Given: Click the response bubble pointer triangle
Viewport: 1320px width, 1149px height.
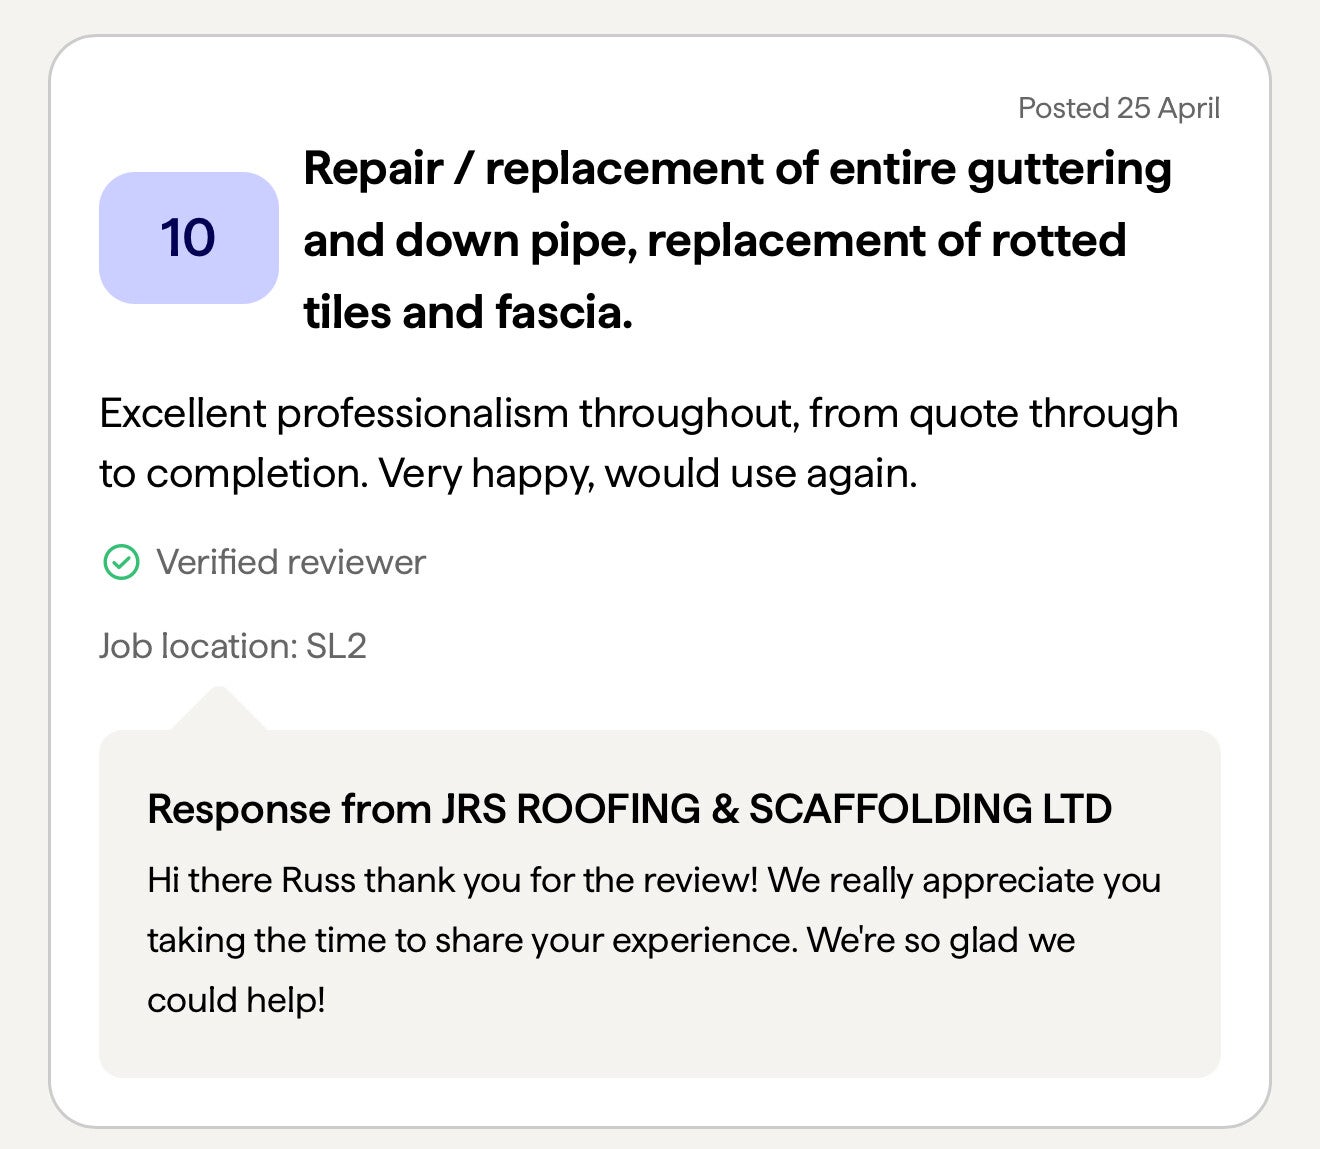Looking at the screenshot, I should pyautogui.click(x=219, y=708).
